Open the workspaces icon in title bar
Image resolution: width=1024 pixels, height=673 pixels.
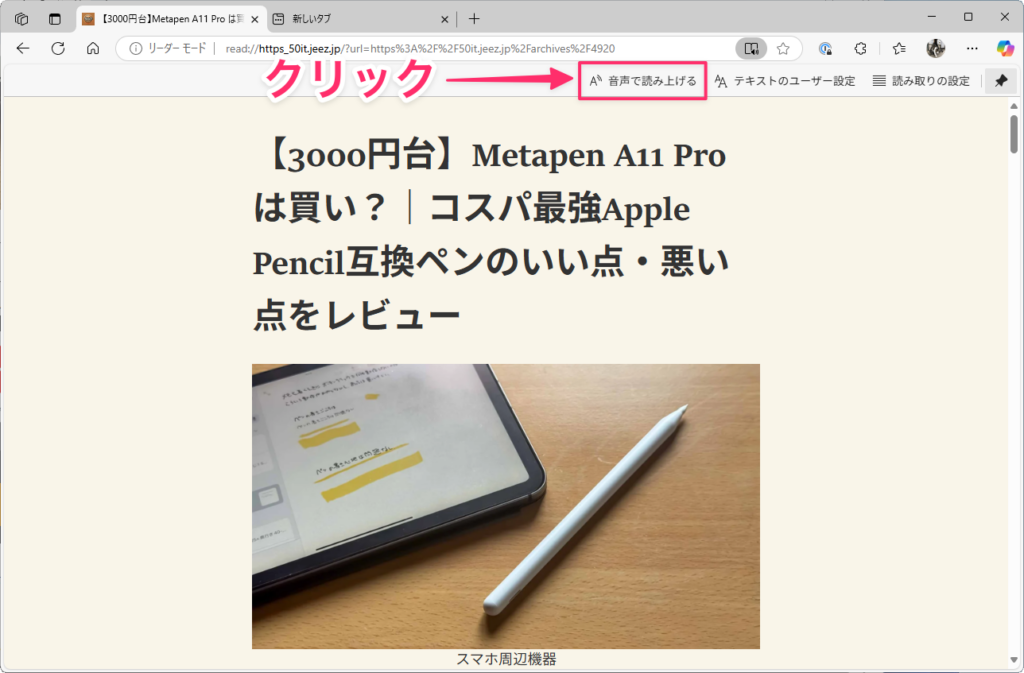click(22, 19)
